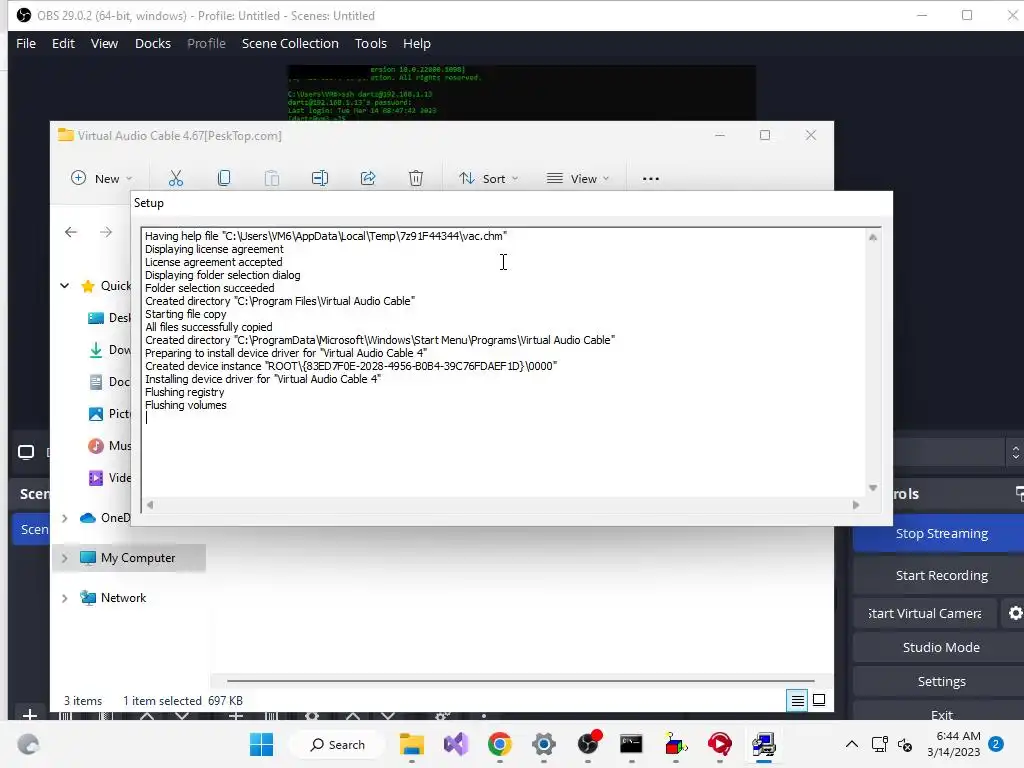1024x768 pixels.
Task: Open the clock and date in taskbar
Action: [x=954, y=744]
